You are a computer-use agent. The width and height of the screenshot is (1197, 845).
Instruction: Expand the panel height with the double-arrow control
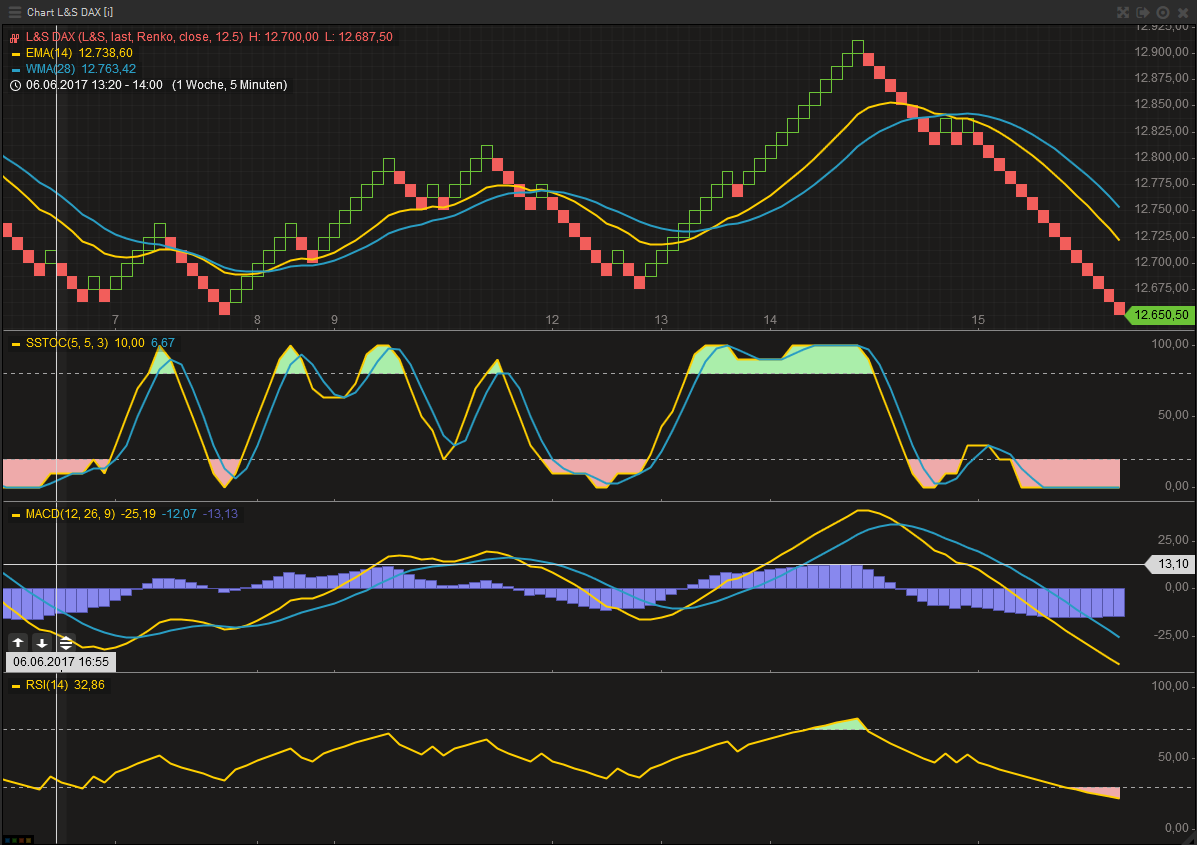(64, 641)
